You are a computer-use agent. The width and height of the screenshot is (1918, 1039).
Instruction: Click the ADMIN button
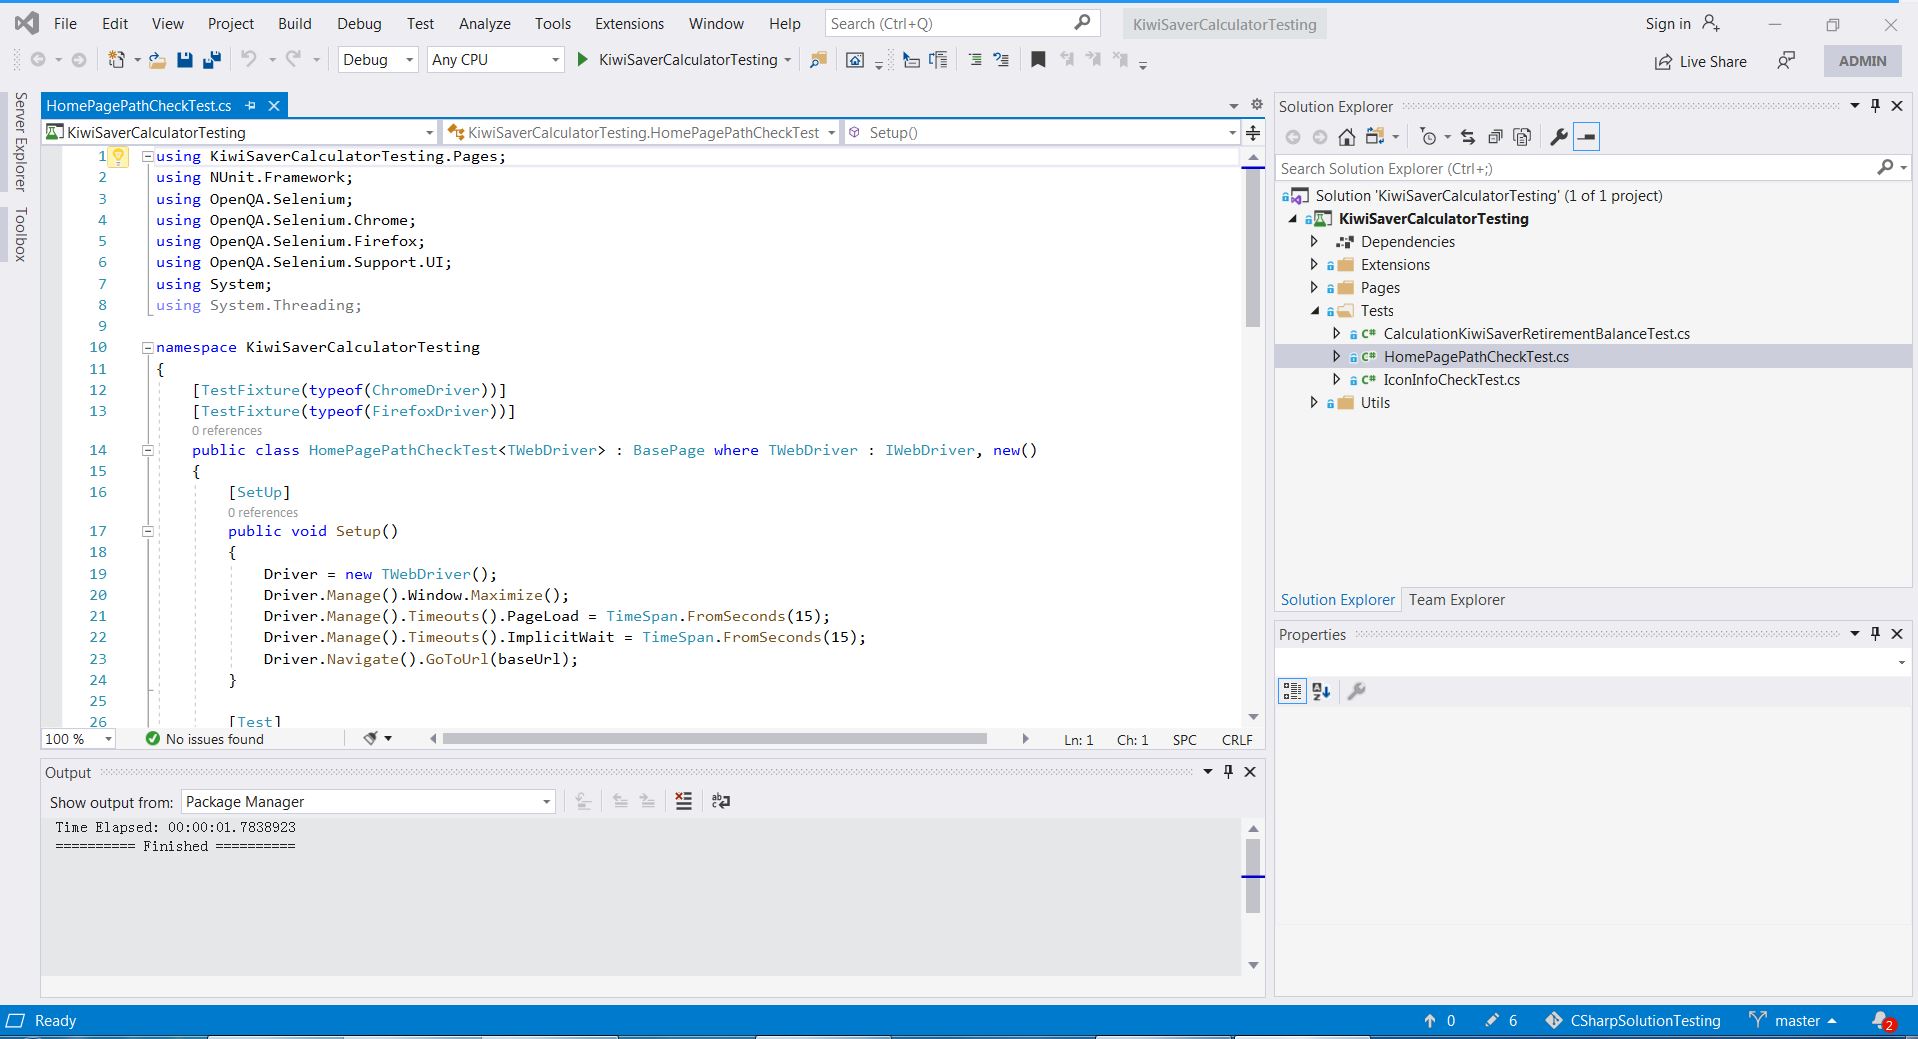(x=1863, y=61)
